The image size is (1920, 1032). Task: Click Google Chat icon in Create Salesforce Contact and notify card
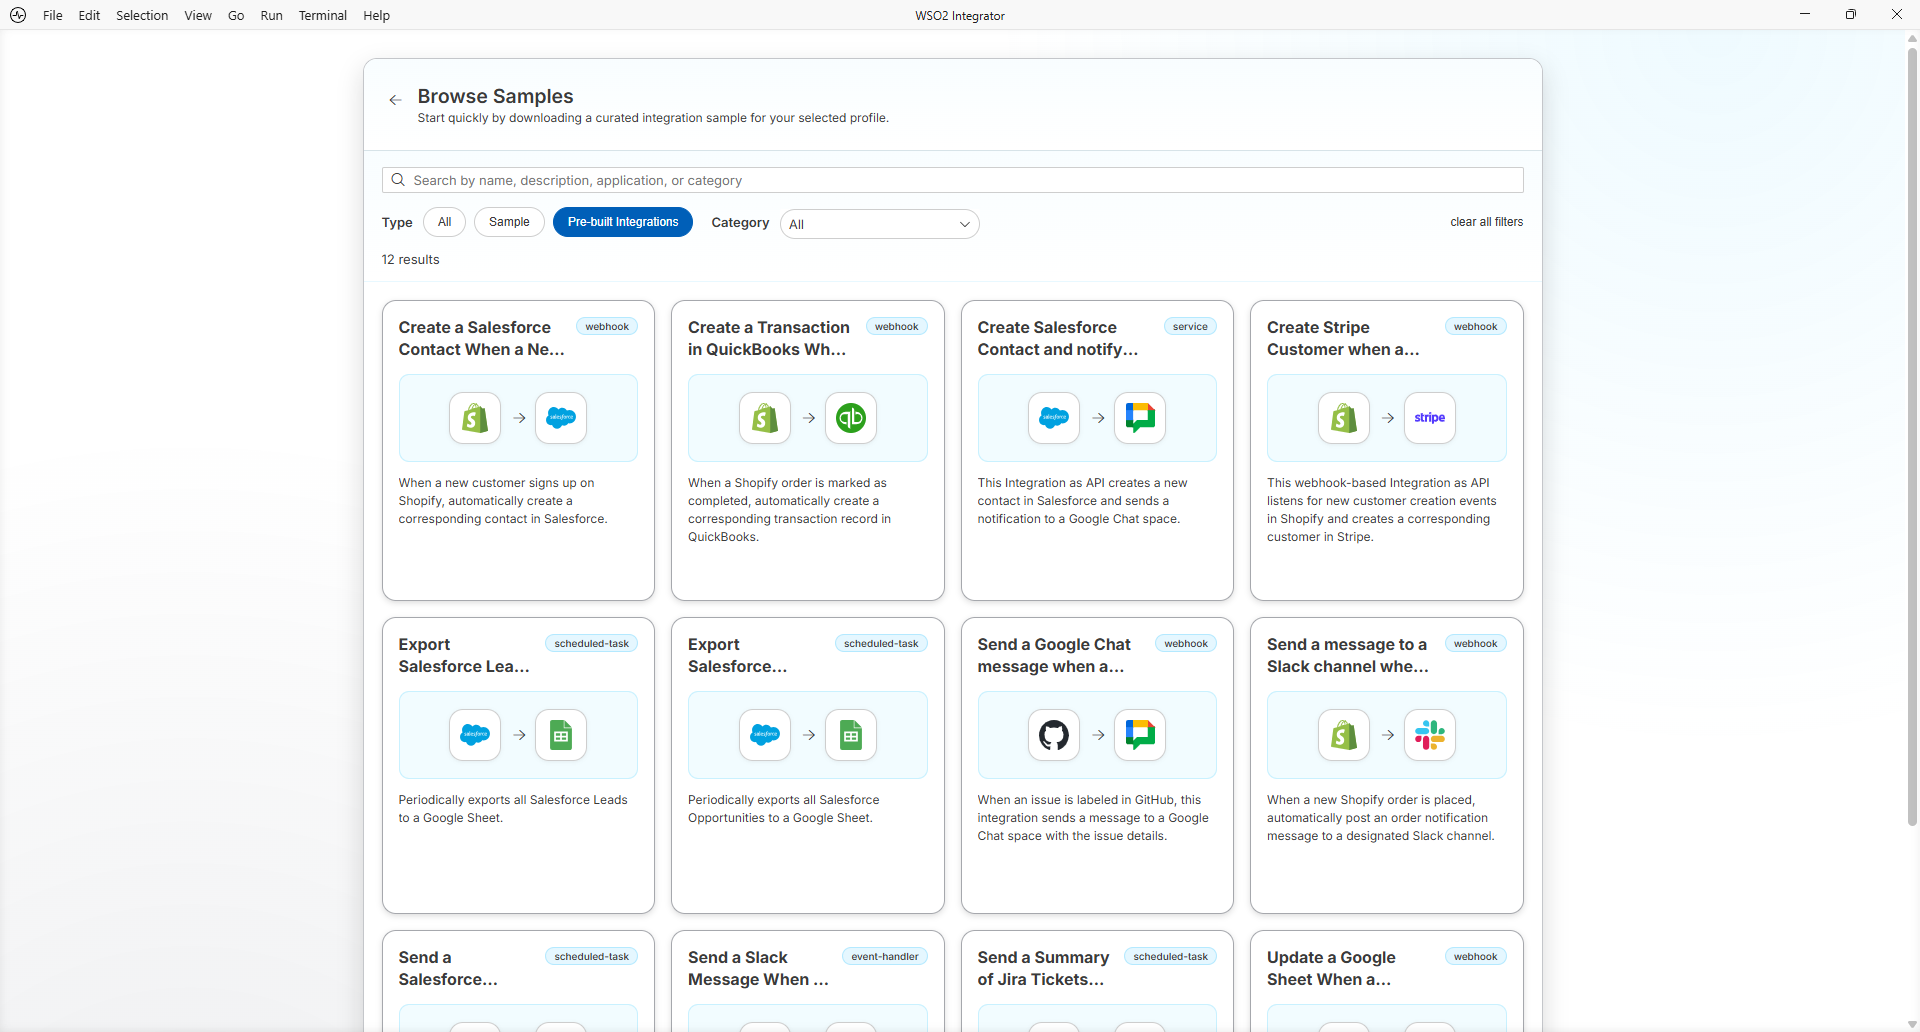coord(1140,418)
